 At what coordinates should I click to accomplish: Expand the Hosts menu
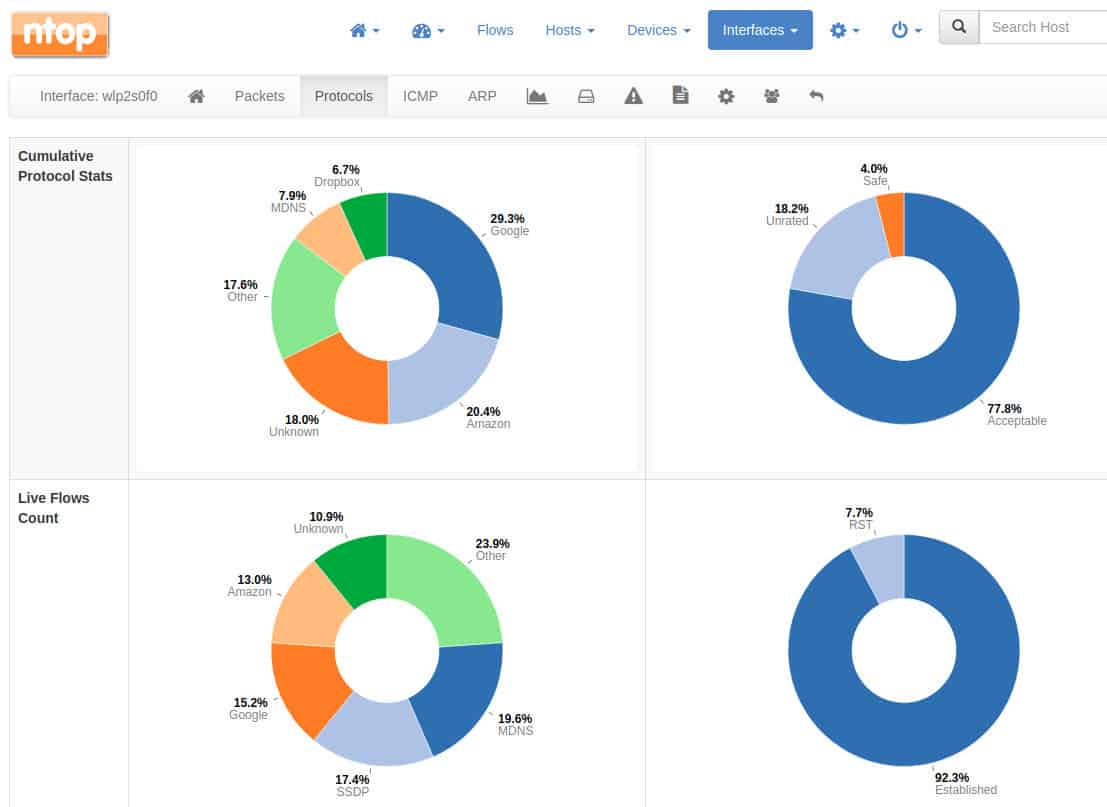pyautogui.click(x=570, y=30)
